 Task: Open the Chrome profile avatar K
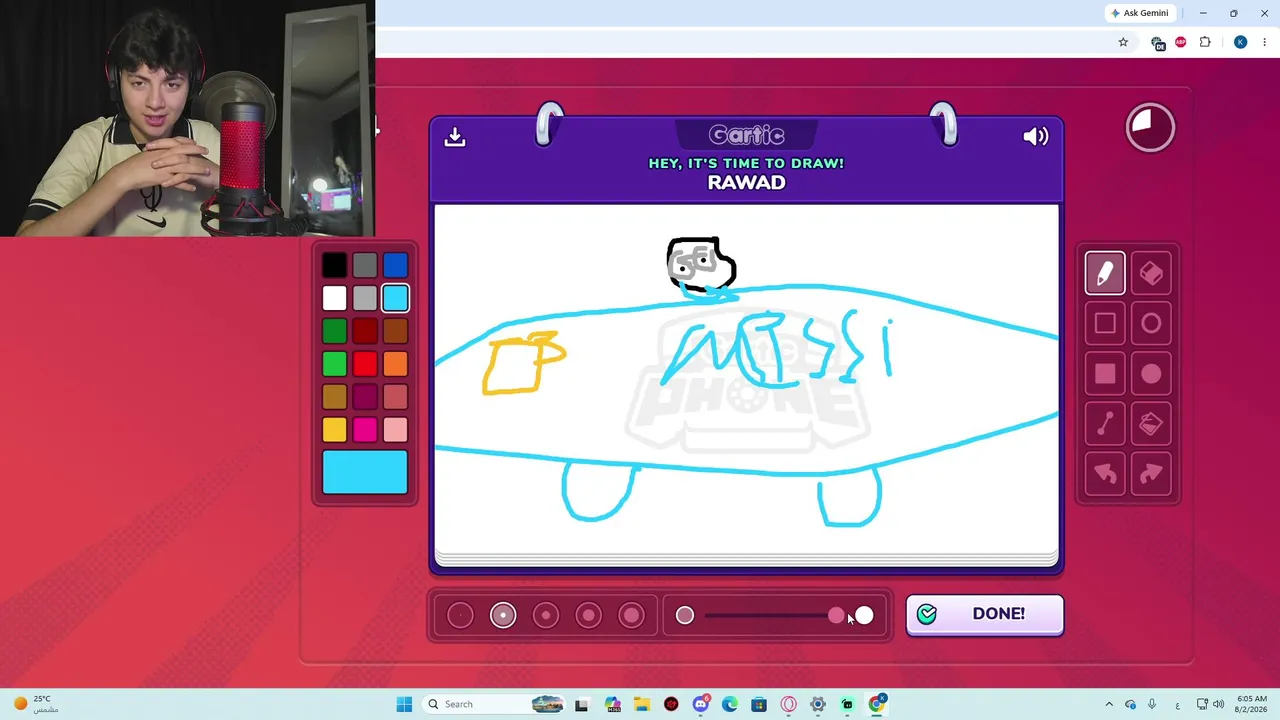click(x=1240, y=42)
